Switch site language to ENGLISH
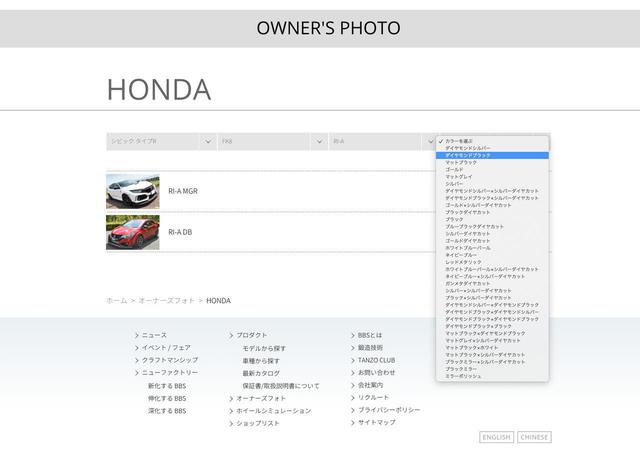This screenshot has height=463, width=640. point(496,437)
